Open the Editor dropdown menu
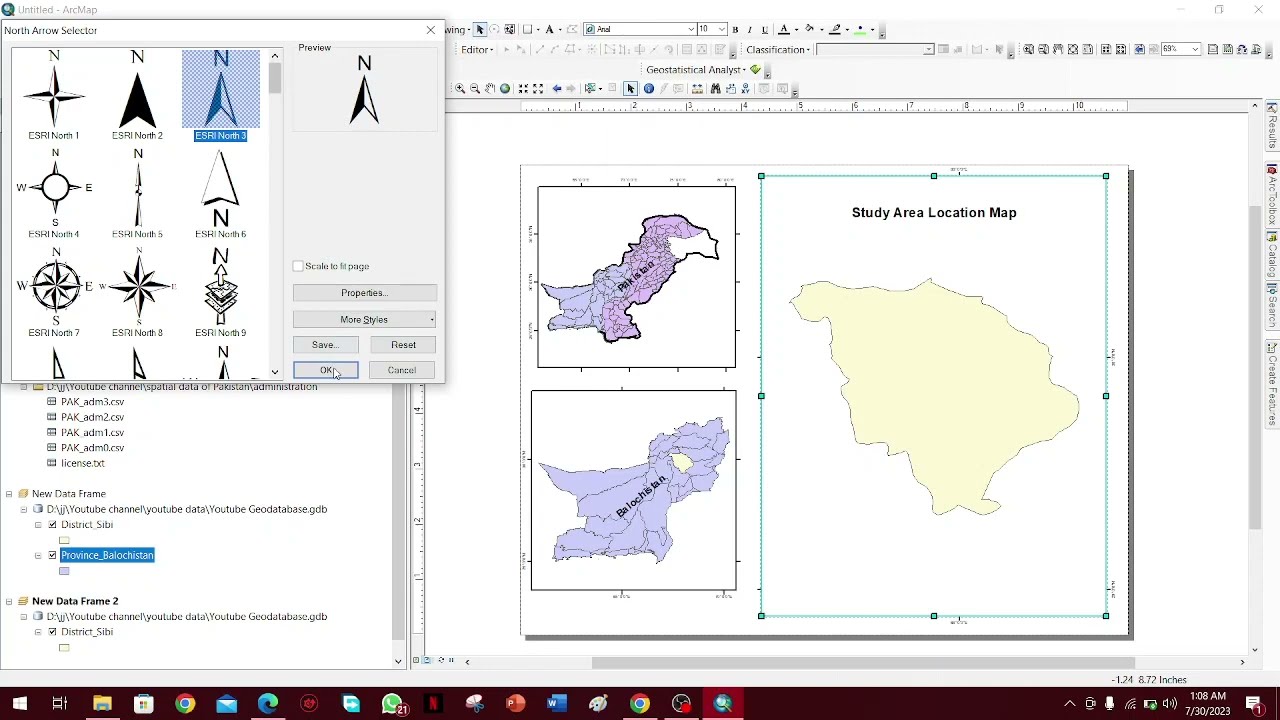 (476, 50)
